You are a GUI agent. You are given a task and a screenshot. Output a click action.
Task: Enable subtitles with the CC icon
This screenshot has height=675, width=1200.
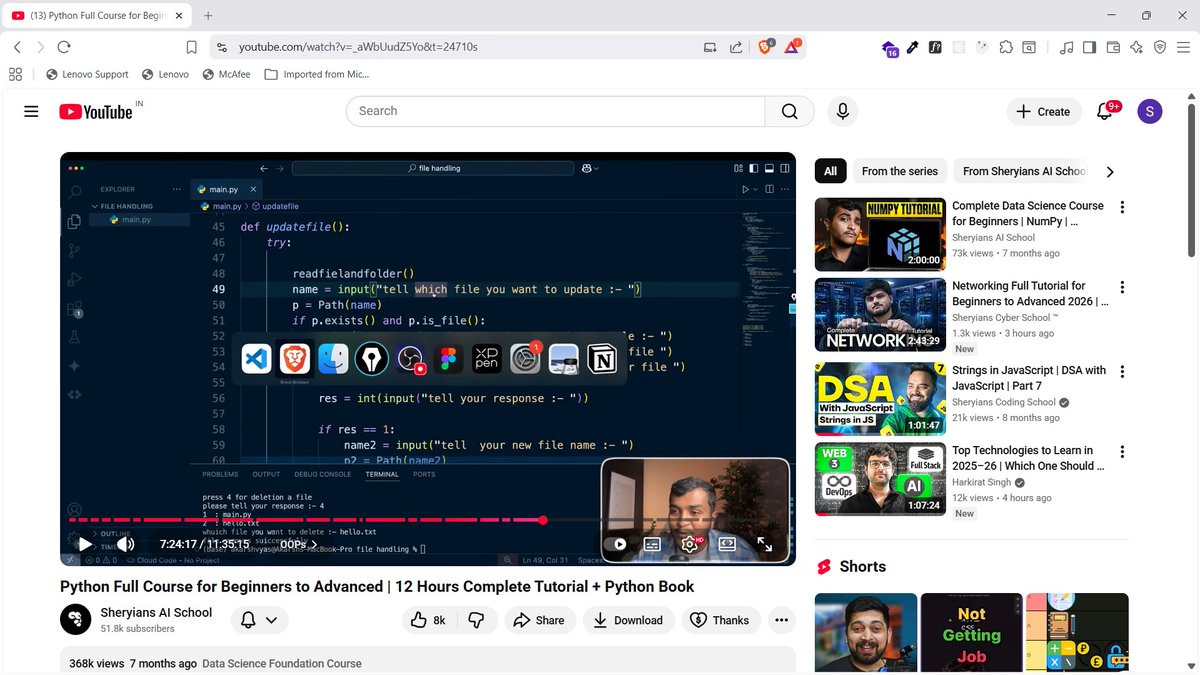point(652,544)
